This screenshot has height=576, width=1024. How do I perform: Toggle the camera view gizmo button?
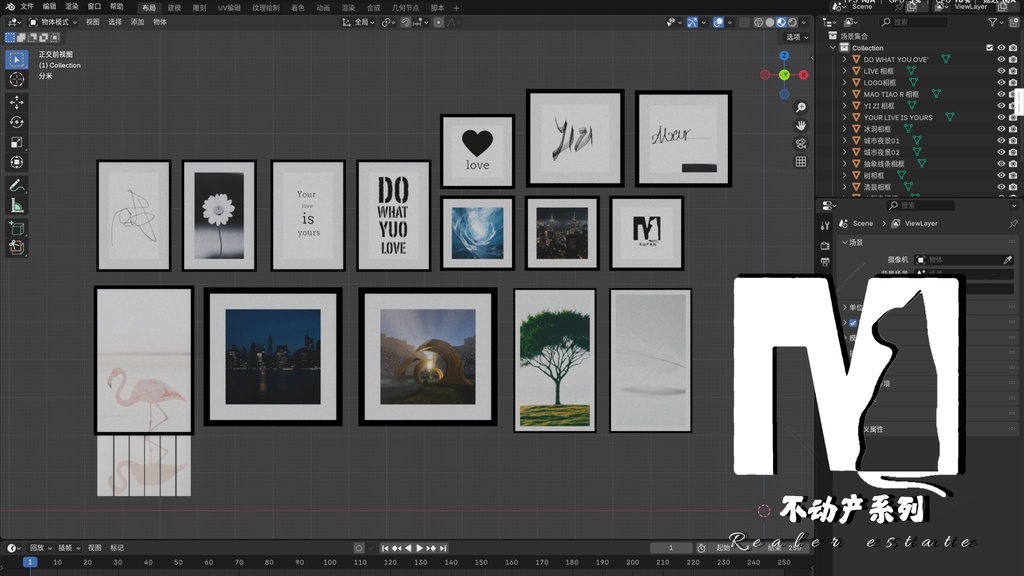point(801,144)
